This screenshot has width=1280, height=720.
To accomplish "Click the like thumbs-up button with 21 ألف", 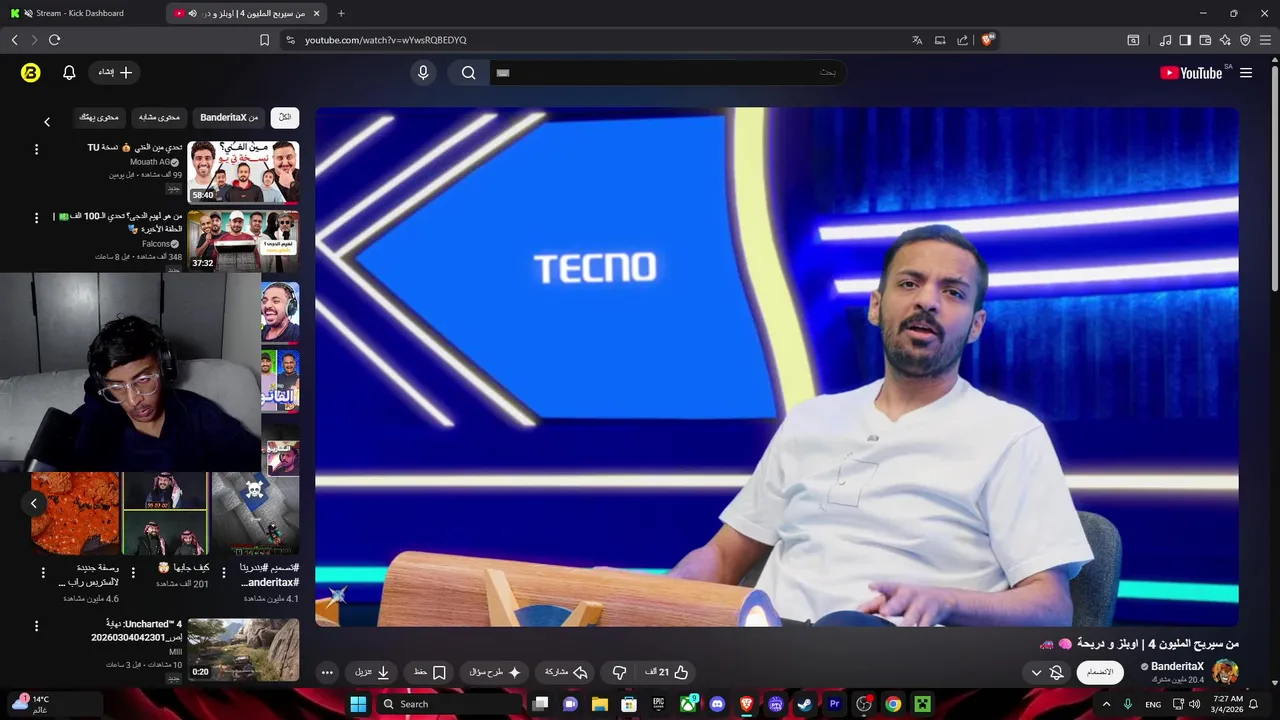I will [668, 672].
